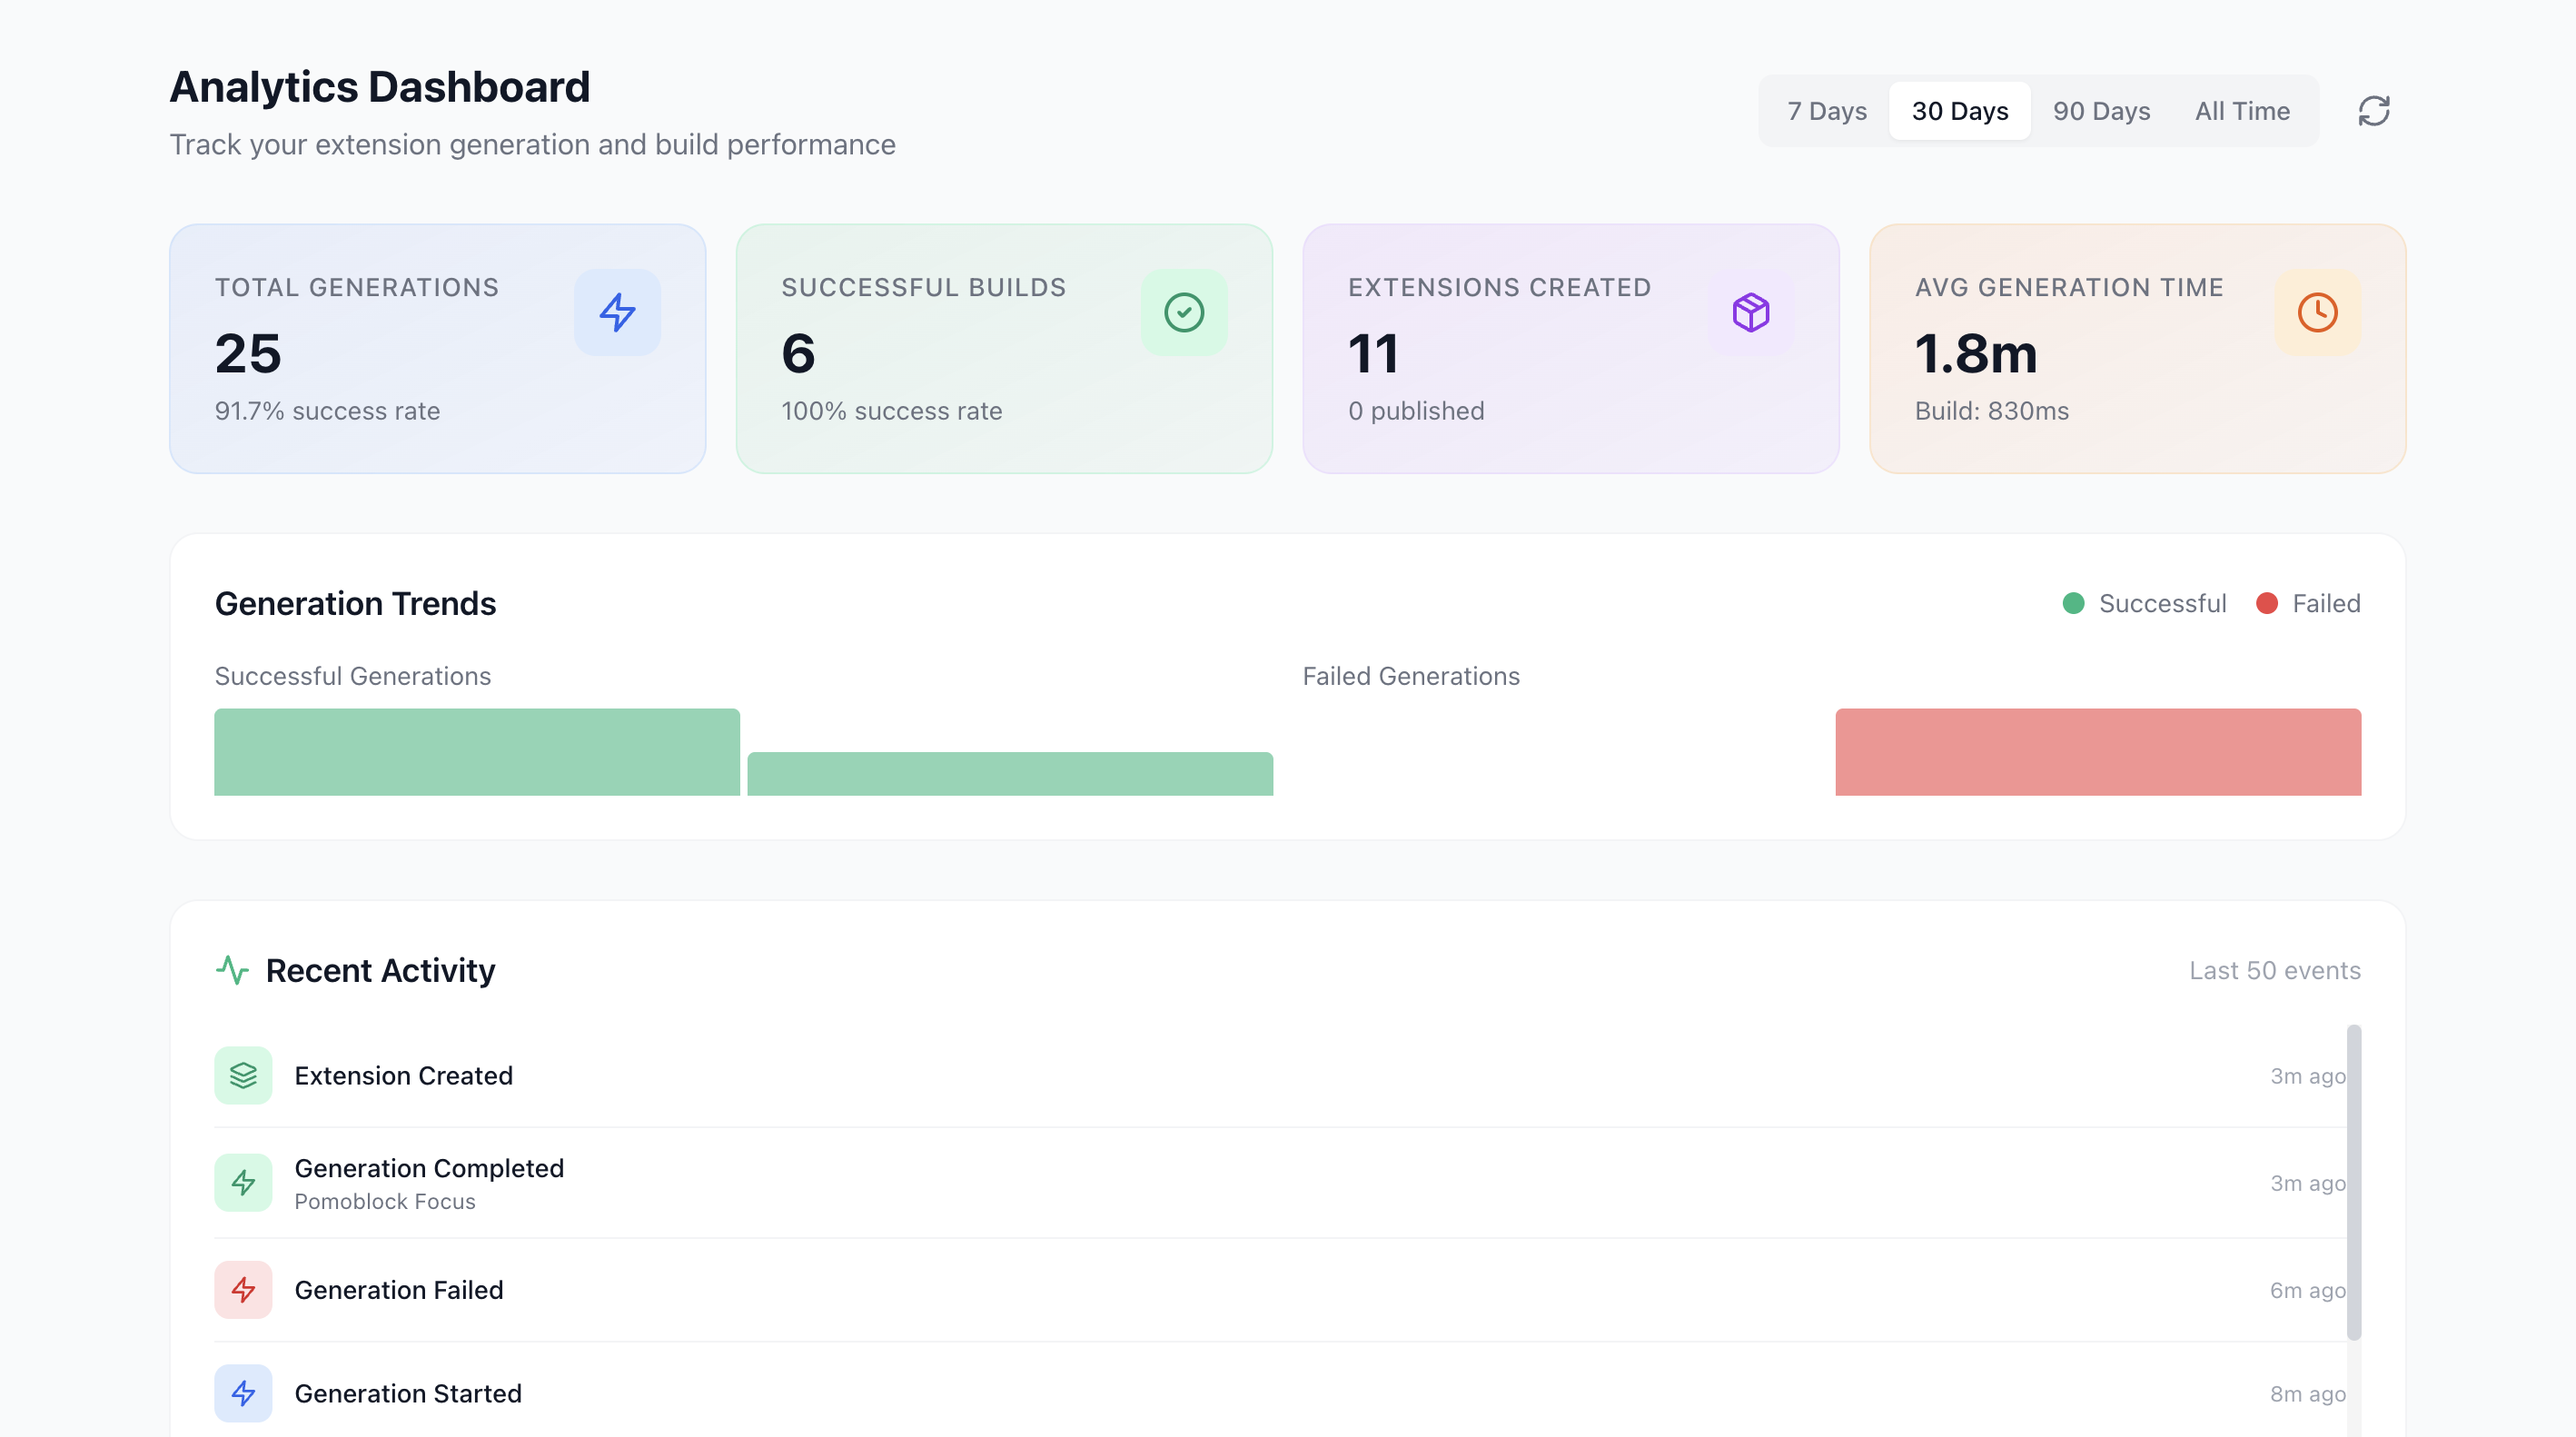Image resolution: width=2576 pixels, height=1437 pixels.
Task: Click the clock icon on Avg Generation Time card
Action: click(x=2317, y=312)
